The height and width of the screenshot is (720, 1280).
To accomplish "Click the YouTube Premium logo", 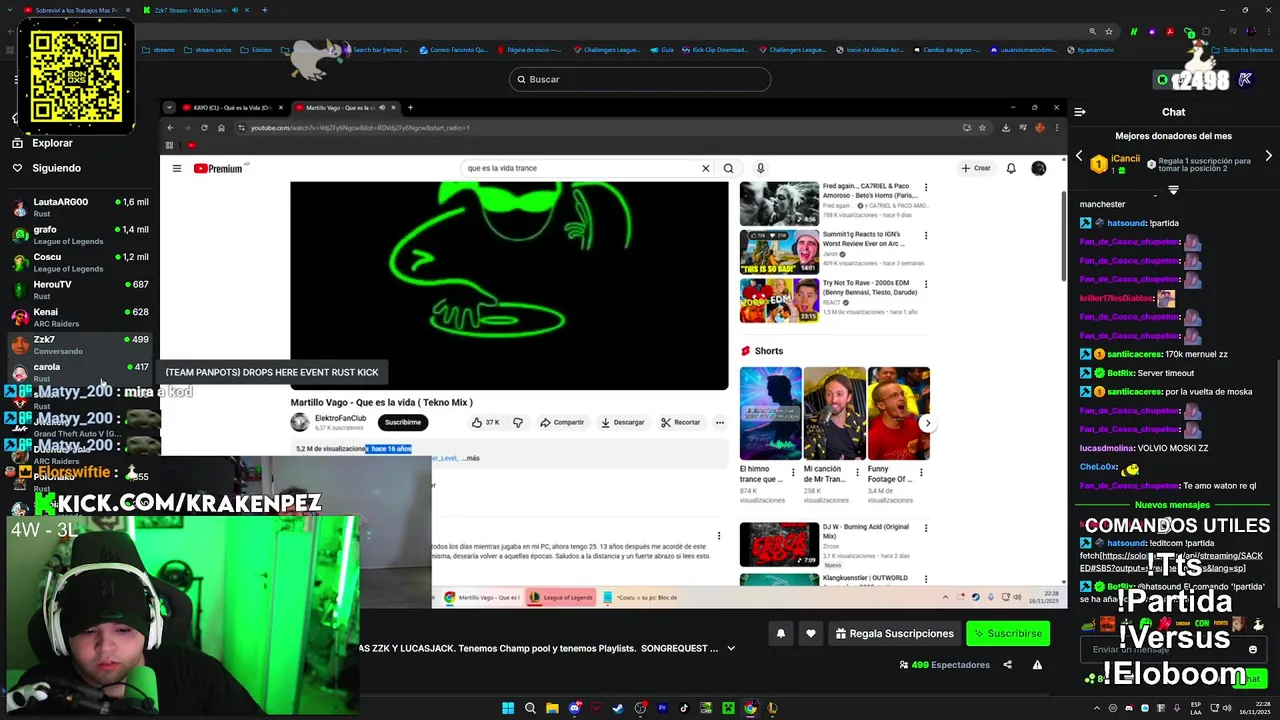I will click(219, 168).
